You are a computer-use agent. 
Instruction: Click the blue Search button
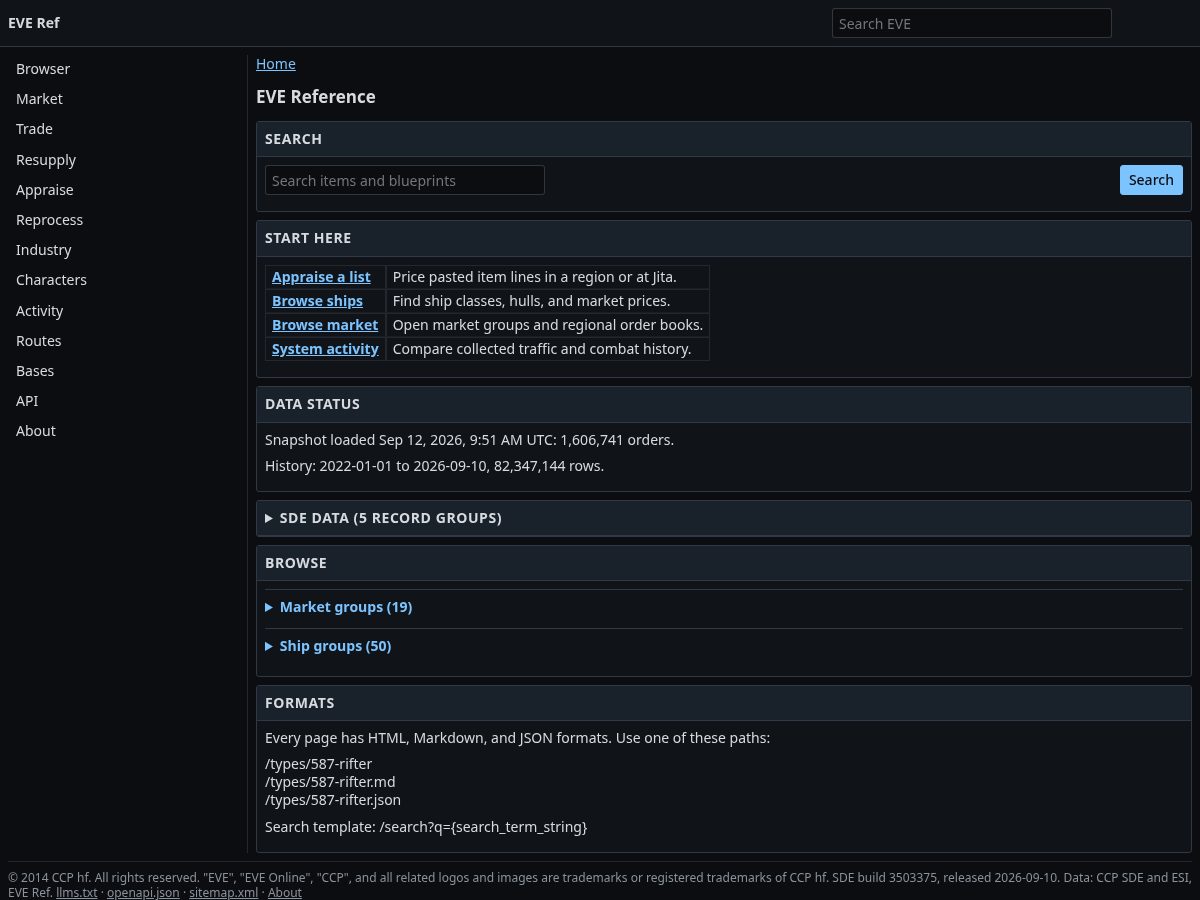tap(1151, 180)
